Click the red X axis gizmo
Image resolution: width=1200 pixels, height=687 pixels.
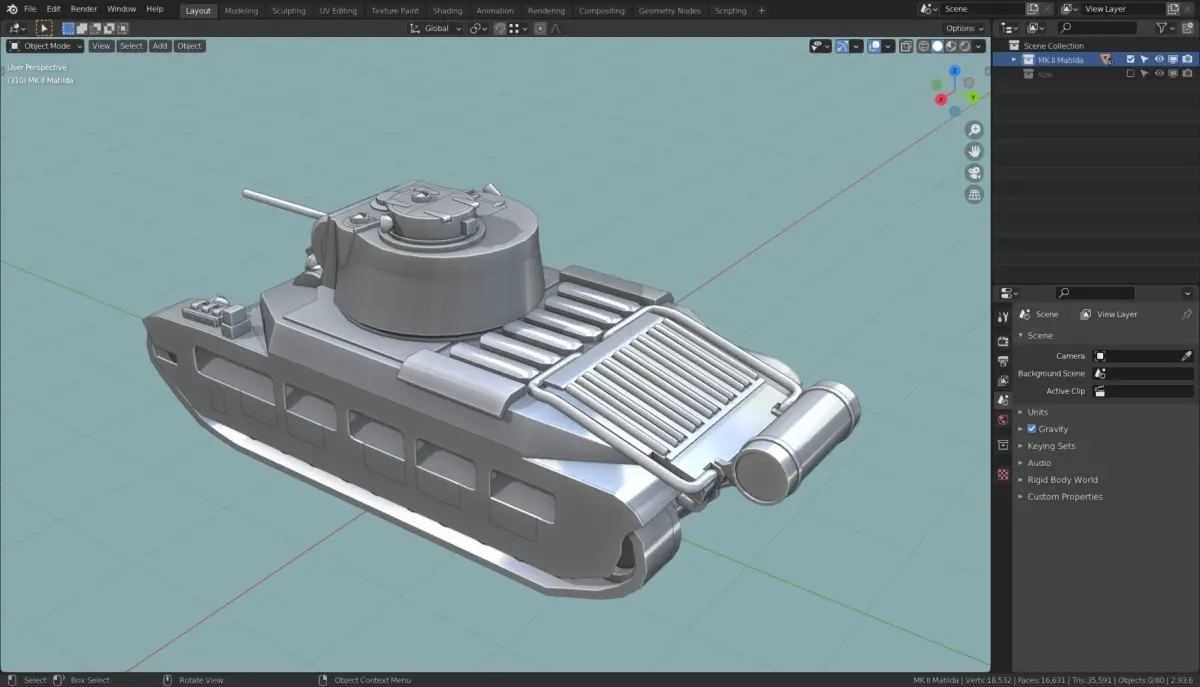coord(941,99)
